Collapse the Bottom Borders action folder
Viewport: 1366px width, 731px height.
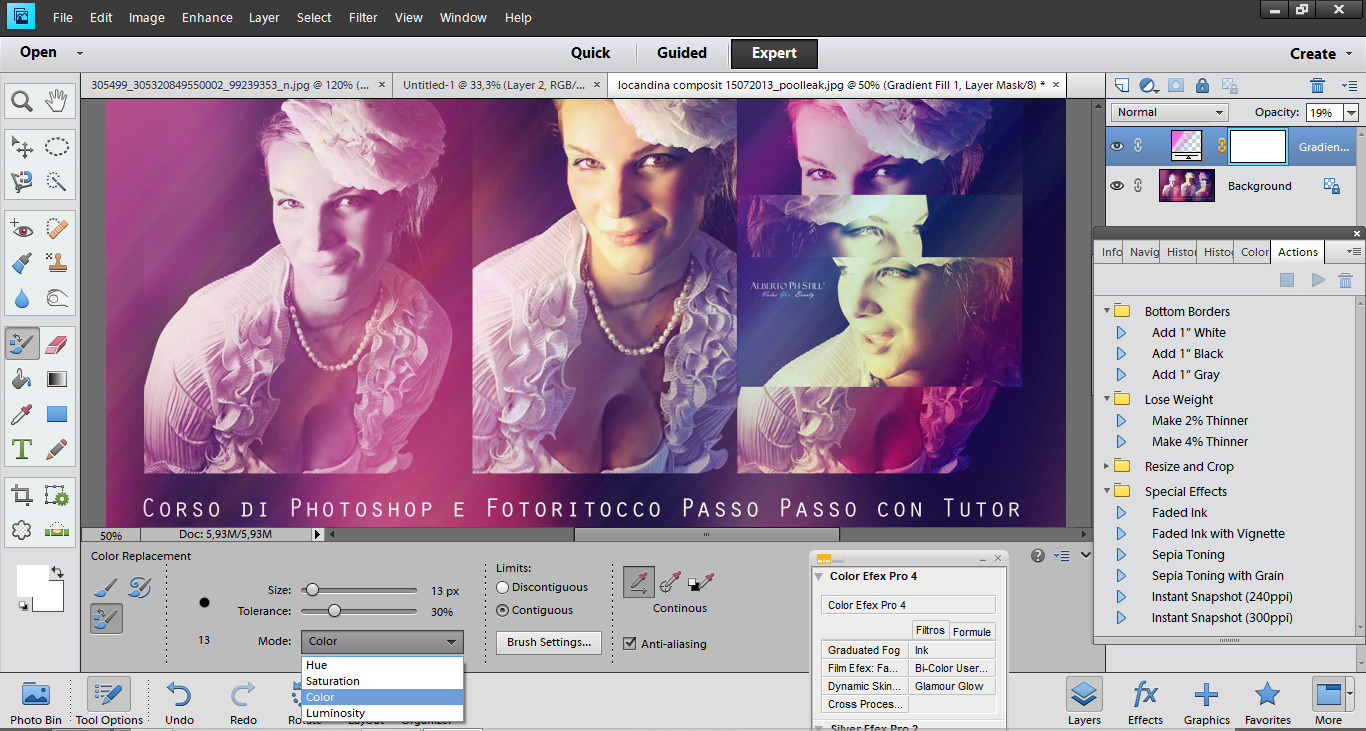pos(1107,311)
